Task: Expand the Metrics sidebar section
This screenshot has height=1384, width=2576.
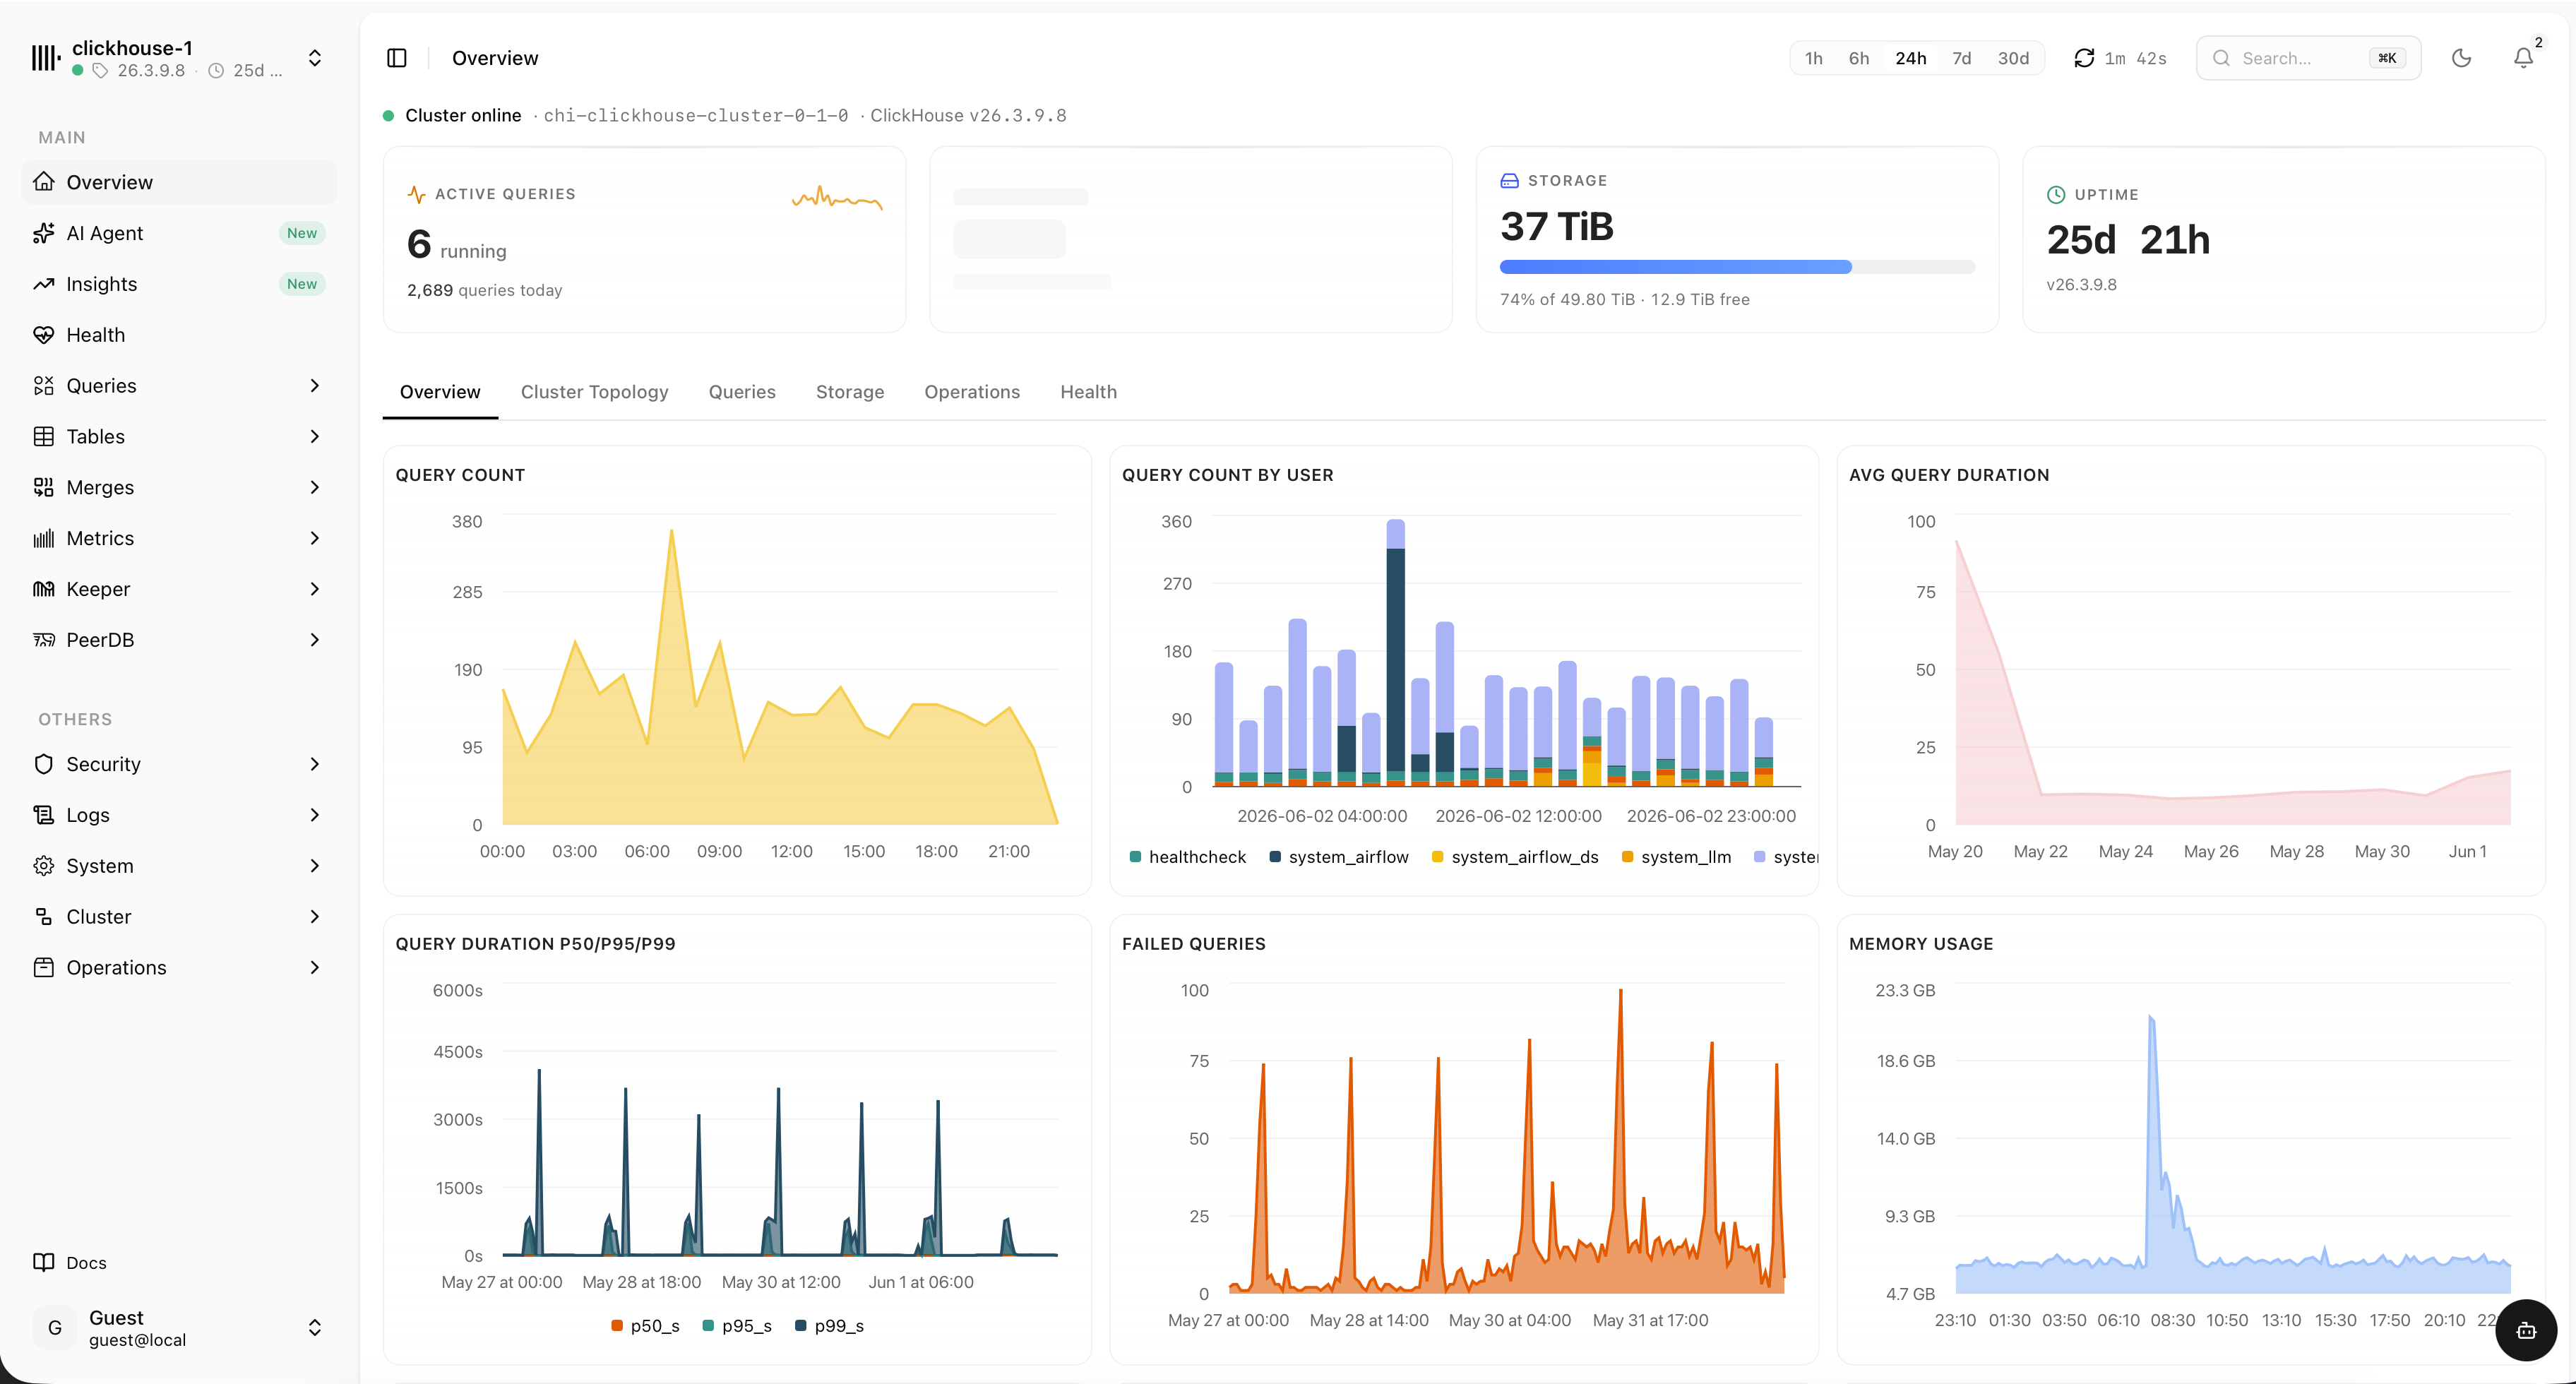Action: pos(315,539)
